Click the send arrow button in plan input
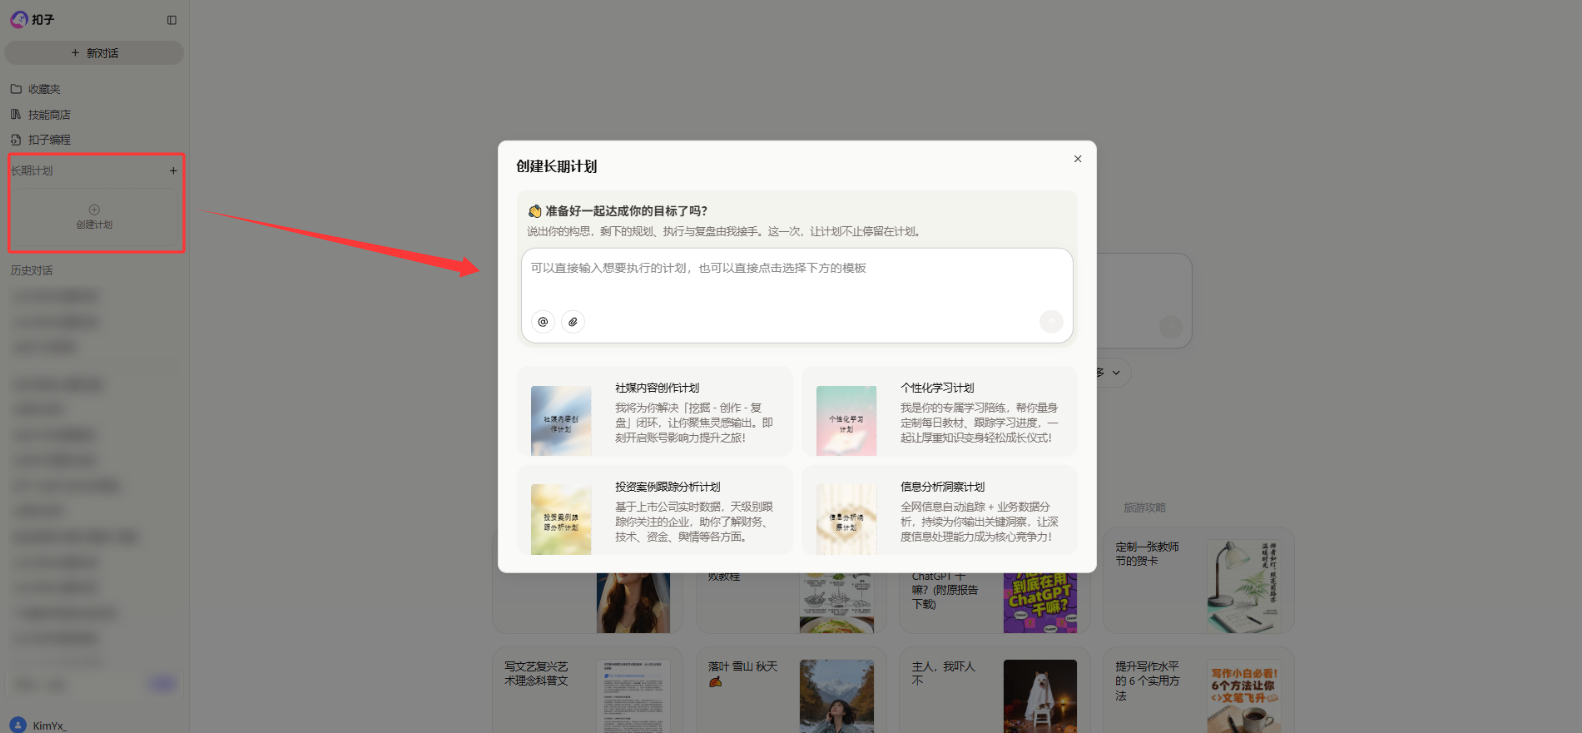 point(1051,321)
